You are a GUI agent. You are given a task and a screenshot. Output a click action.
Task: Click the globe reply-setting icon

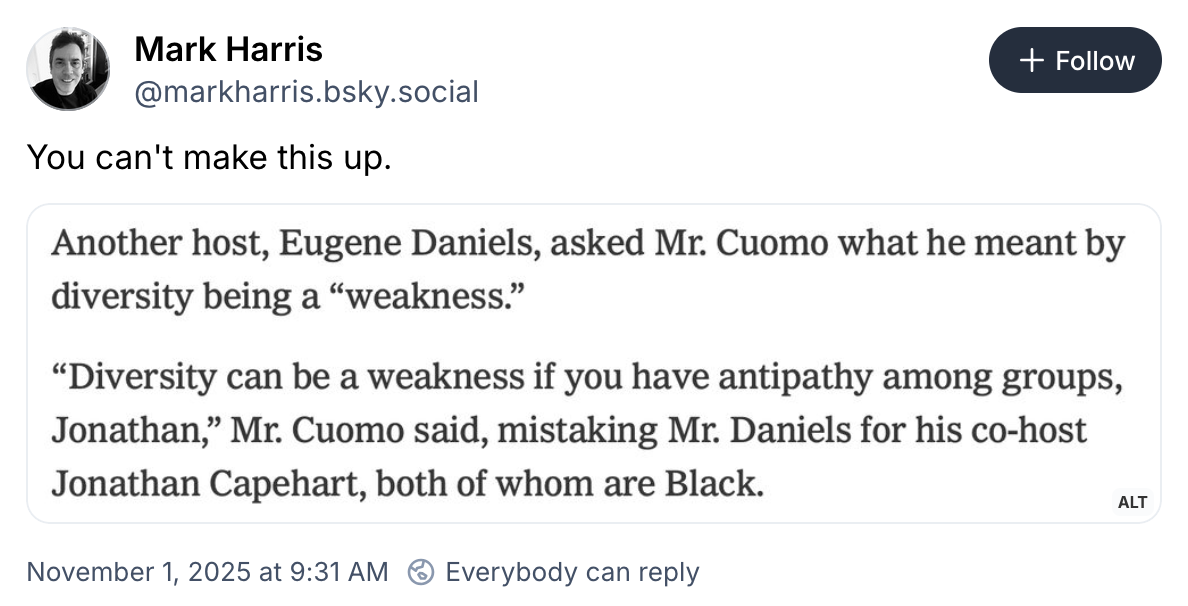point(421,572)
